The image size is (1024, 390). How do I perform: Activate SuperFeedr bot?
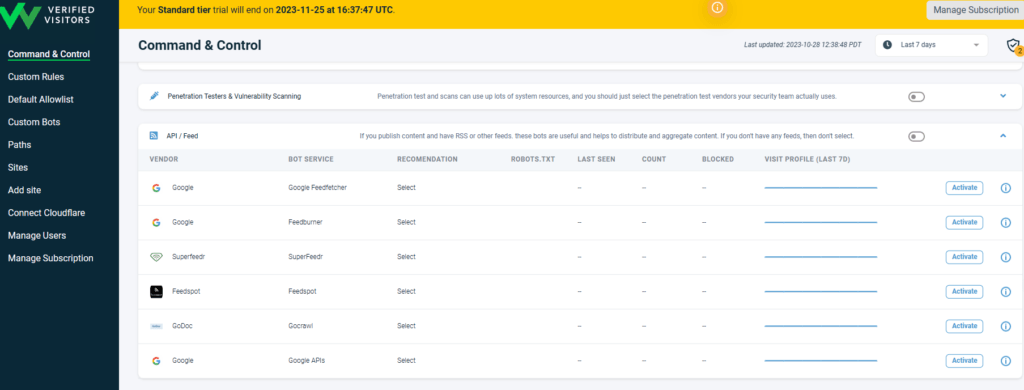[964, 257]
